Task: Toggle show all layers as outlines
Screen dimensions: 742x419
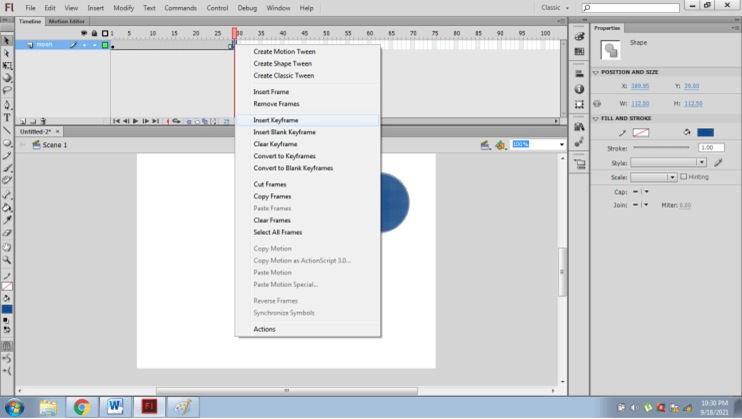Action: 105,33
